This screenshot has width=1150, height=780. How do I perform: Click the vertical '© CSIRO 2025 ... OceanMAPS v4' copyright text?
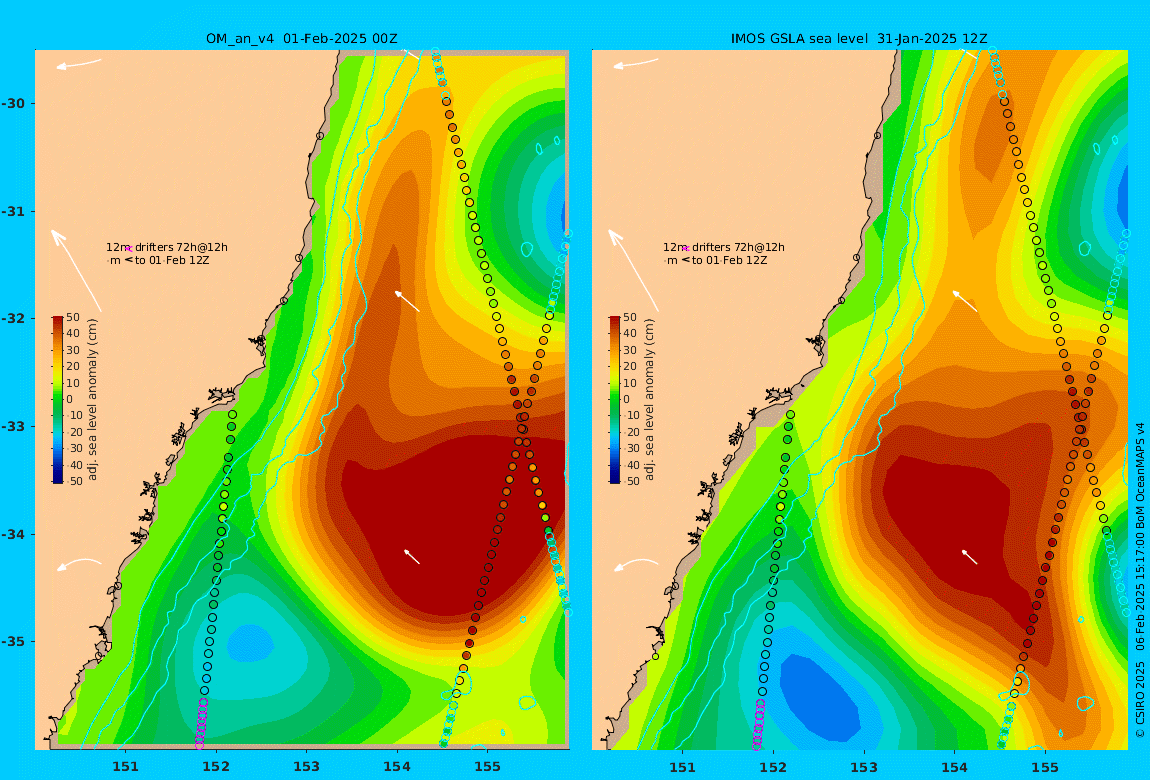[1140, 581]
